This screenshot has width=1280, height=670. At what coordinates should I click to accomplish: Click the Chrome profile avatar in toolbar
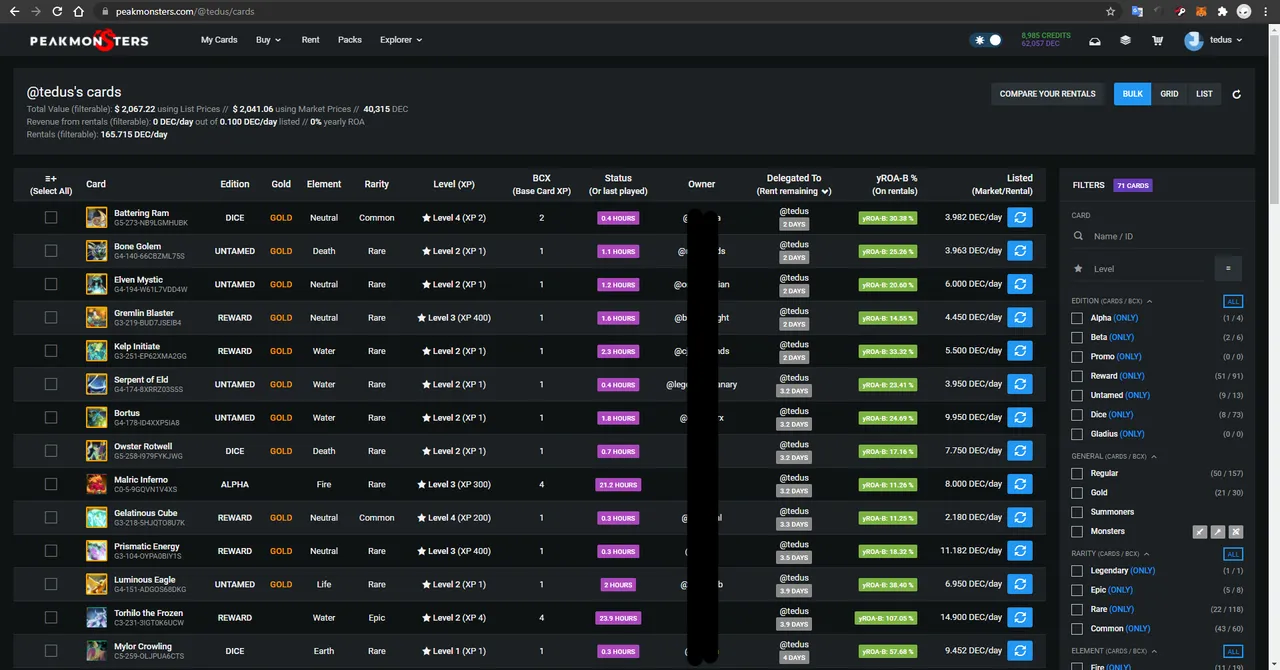point(1244,12)
